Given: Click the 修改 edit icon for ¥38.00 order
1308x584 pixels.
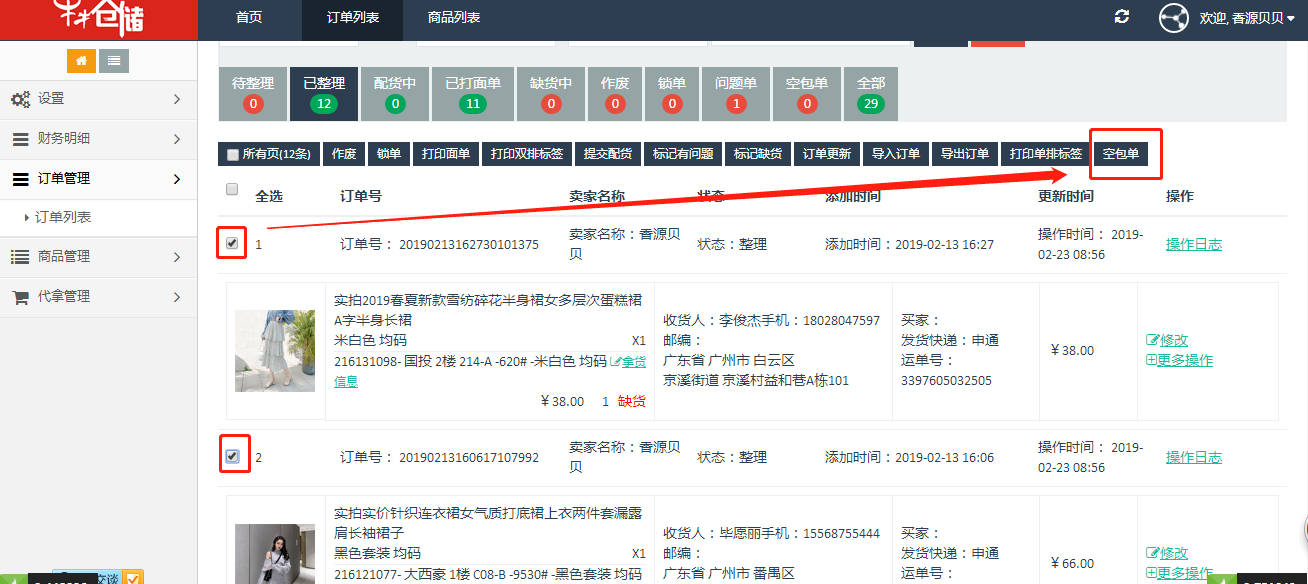Looking at the screenshot, I should coord(1152,340).
